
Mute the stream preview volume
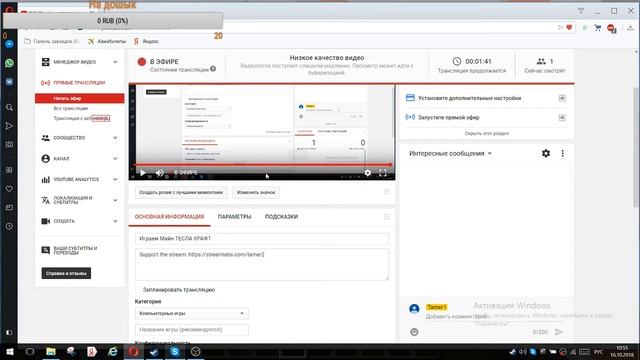tap(160, 173)
